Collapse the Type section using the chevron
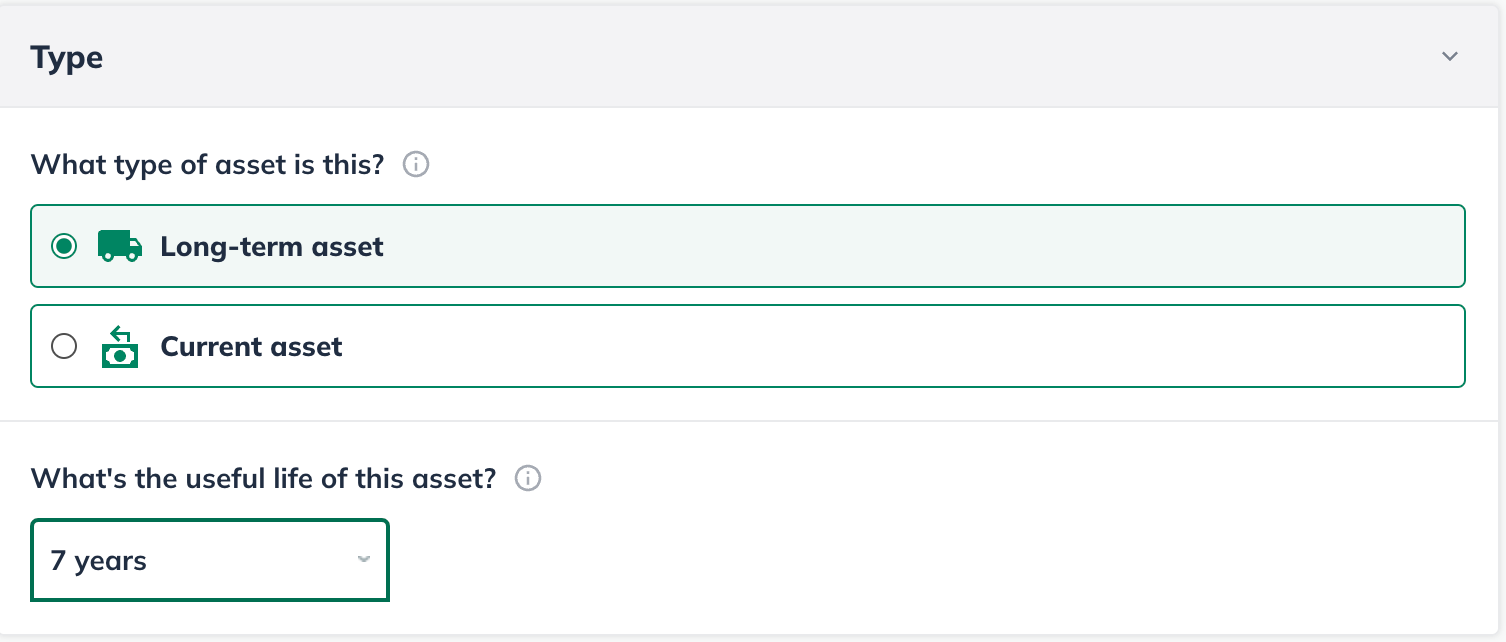 pyautogui.click(x=1450, y=57)
